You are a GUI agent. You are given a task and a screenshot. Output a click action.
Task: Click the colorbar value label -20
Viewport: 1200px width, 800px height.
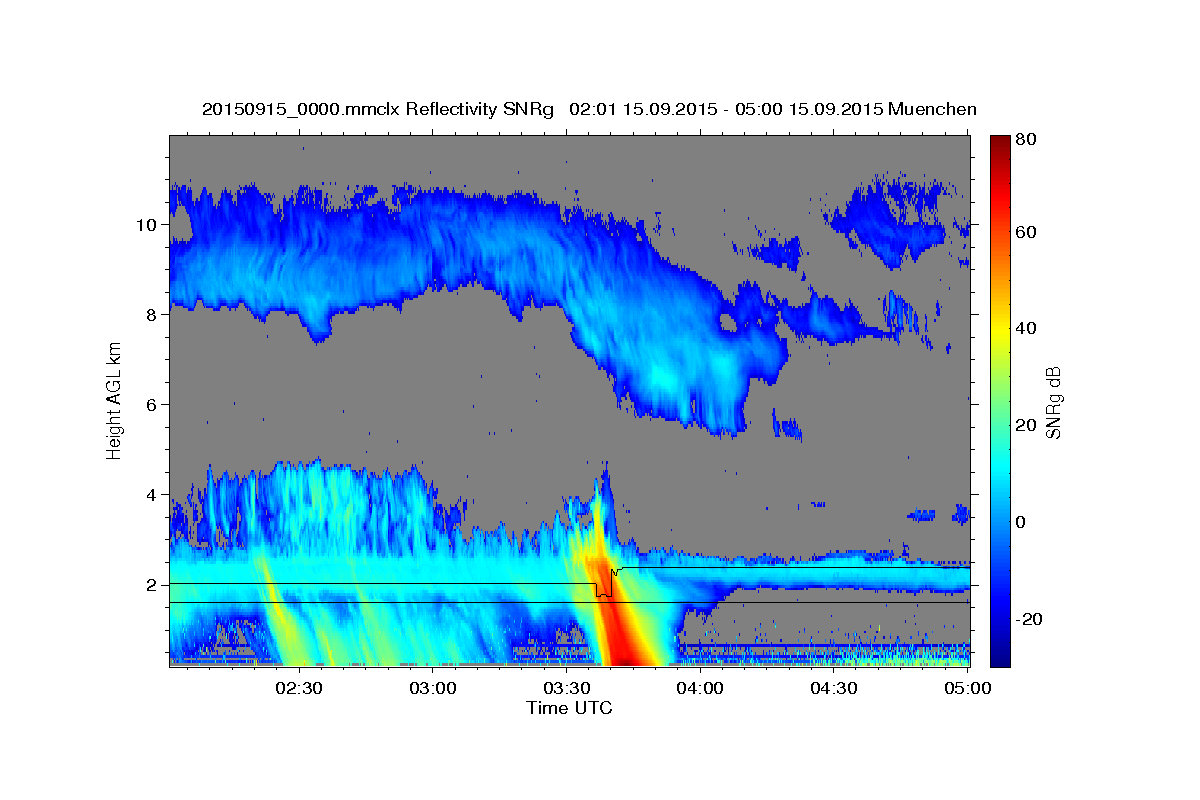[1028, 619]
